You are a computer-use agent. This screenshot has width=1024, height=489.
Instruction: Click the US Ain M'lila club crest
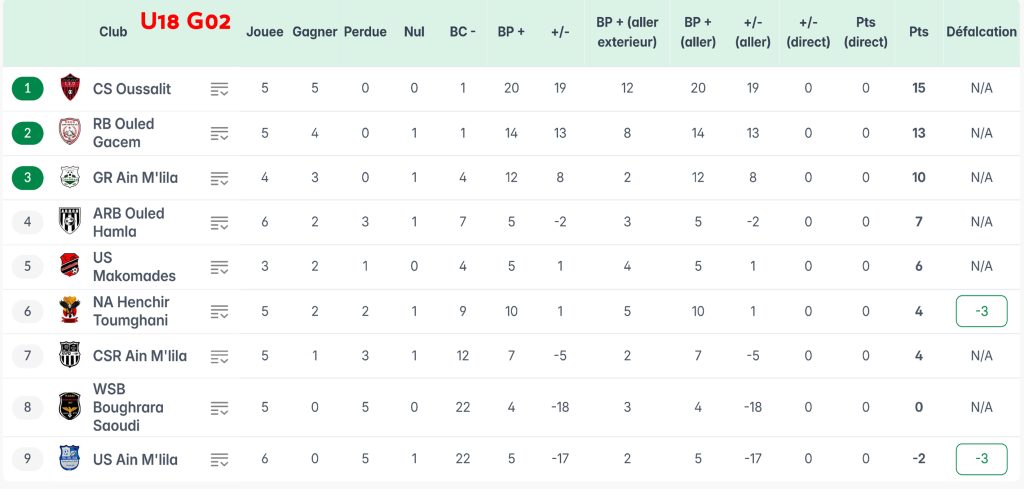pos(70,459)
